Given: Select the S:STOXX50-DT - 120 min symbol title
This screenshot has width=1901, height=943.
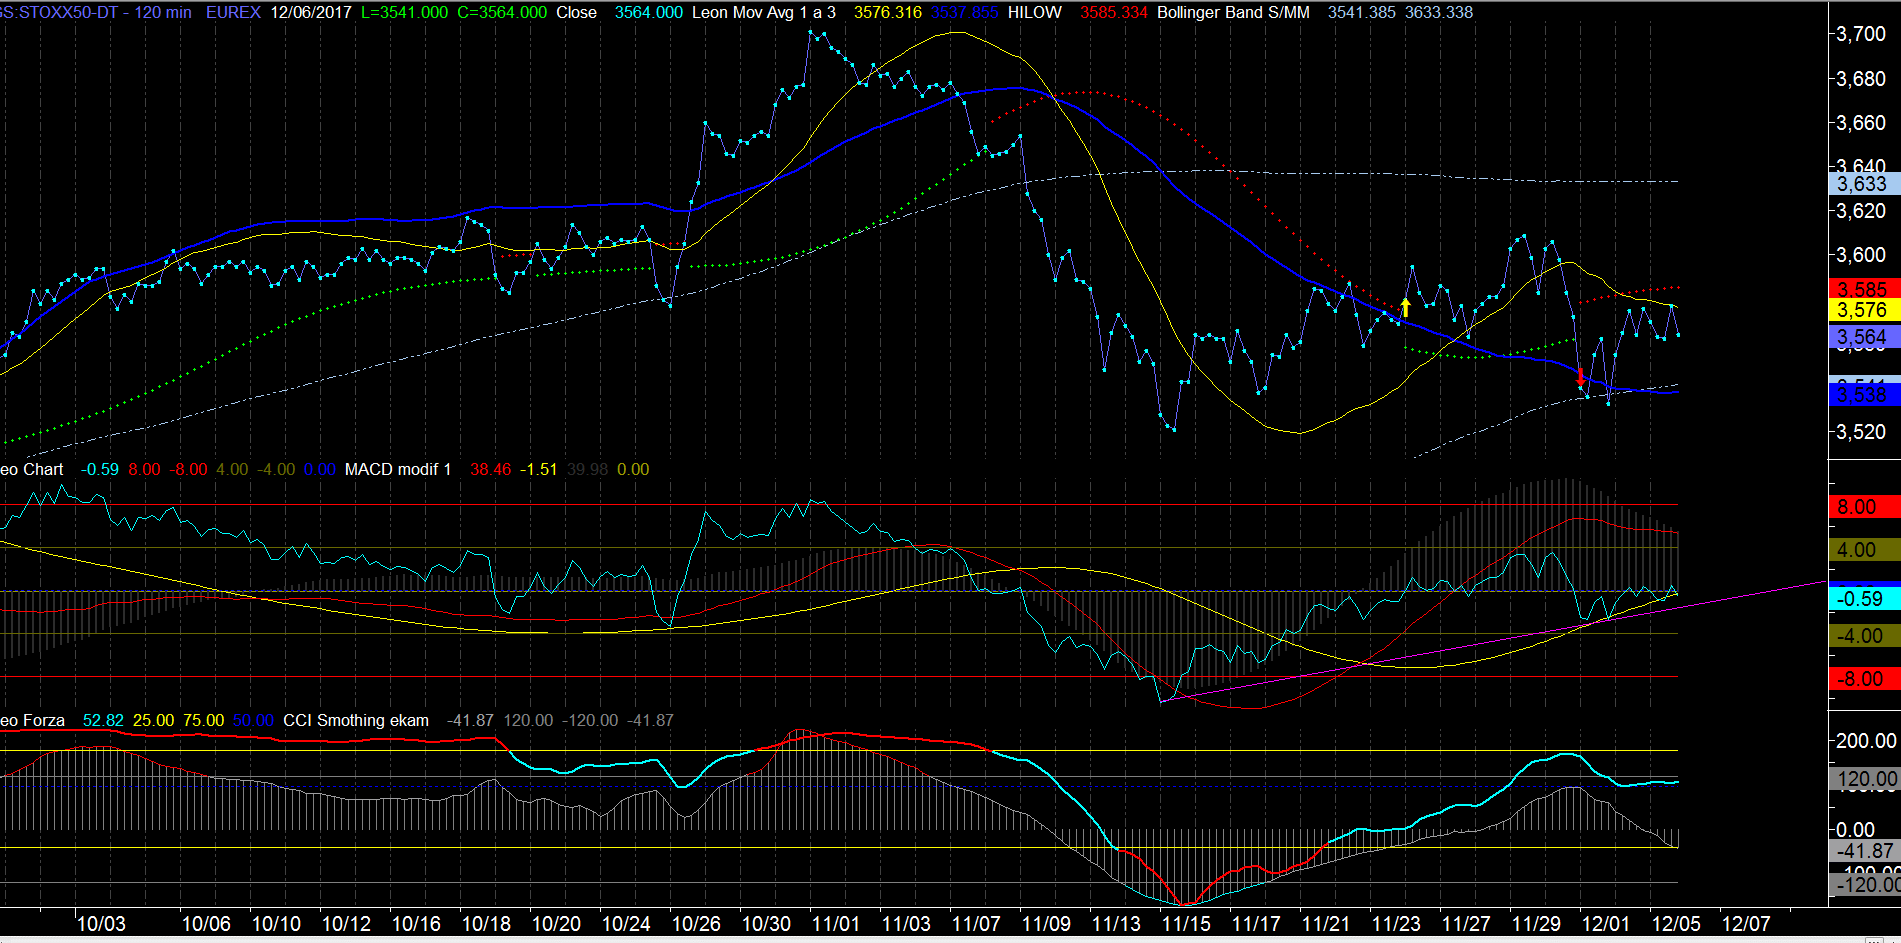Looking at the screenshot, I should (96, 12).
